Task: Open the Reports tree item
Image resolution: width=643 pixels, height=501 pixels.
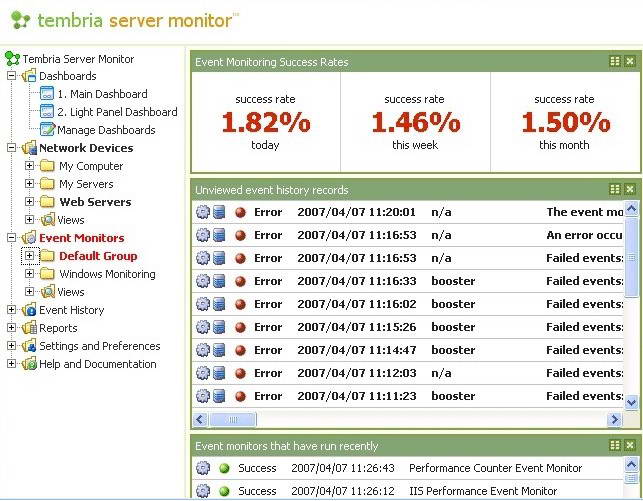Action: point(58,328)
